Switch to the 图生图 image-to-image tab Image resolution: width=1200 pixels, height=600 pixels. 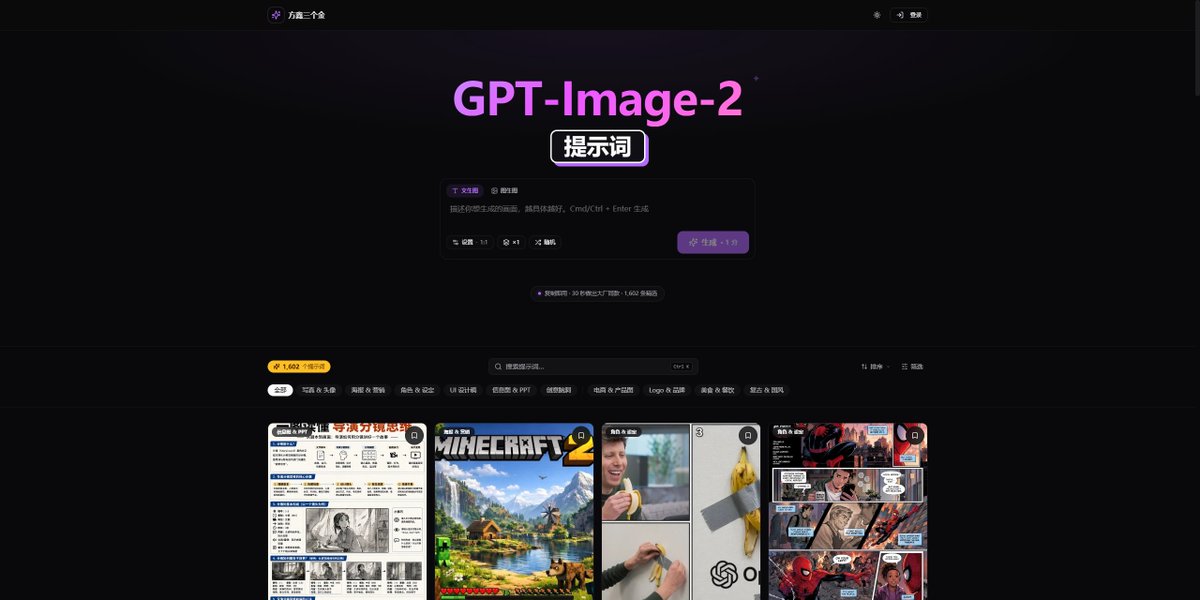tap(504, 190)
